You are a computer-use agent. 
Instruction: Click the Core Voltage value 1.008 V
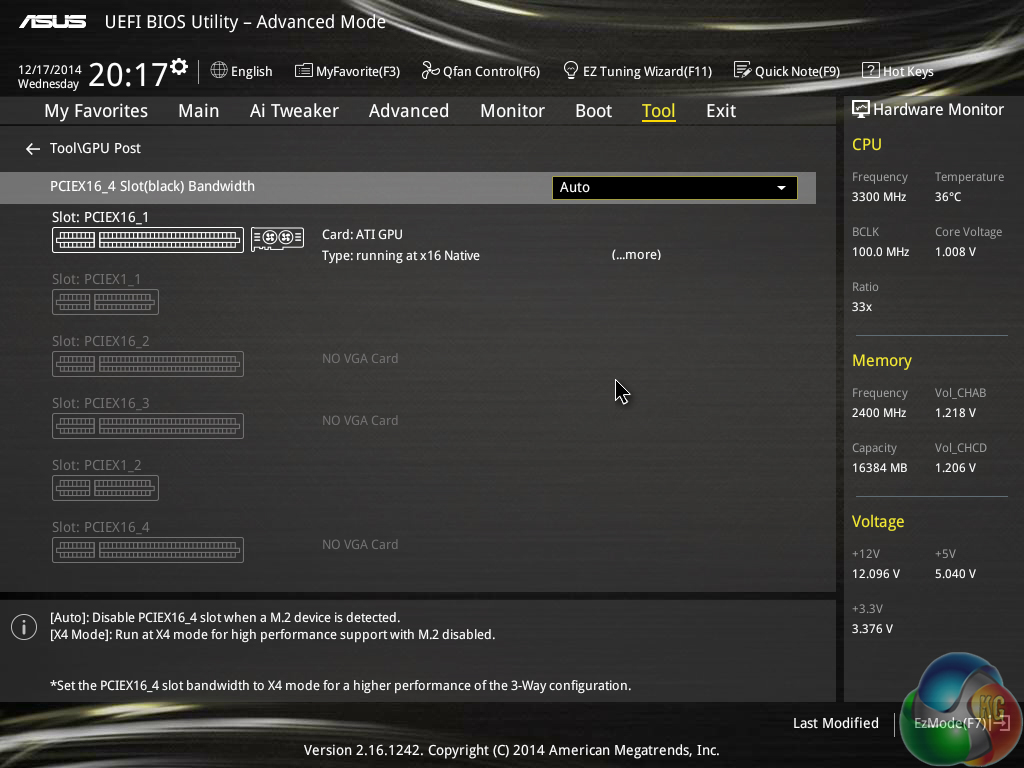[x=955, y=251]
